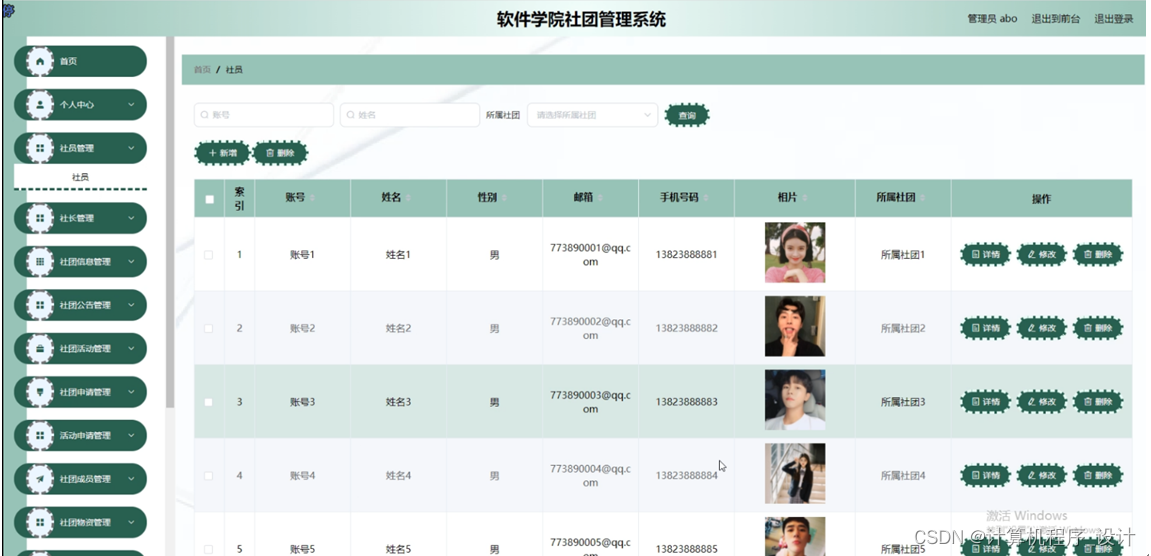
Task: Click the search icon in 账号 field
Action: [205, 115]
